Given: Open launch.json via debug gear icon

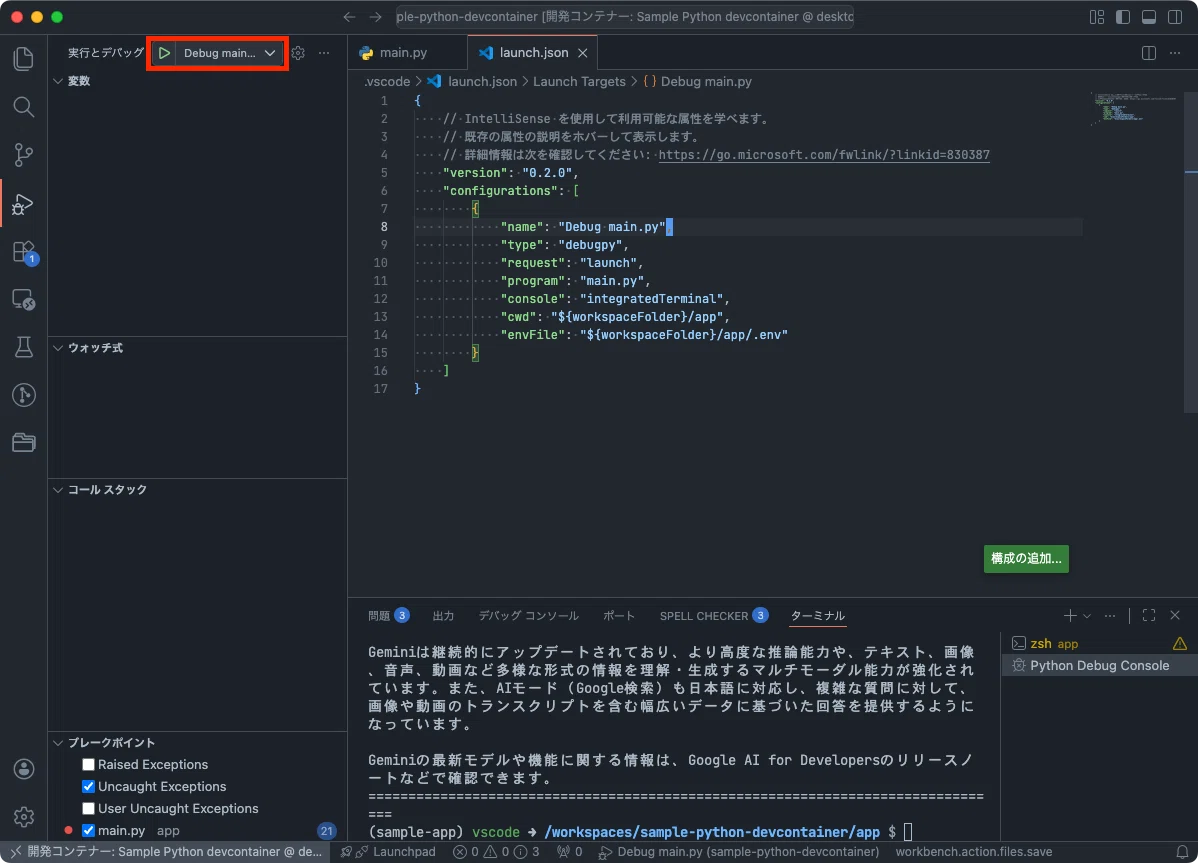Looking at the screenshot, I should point(298,53).
